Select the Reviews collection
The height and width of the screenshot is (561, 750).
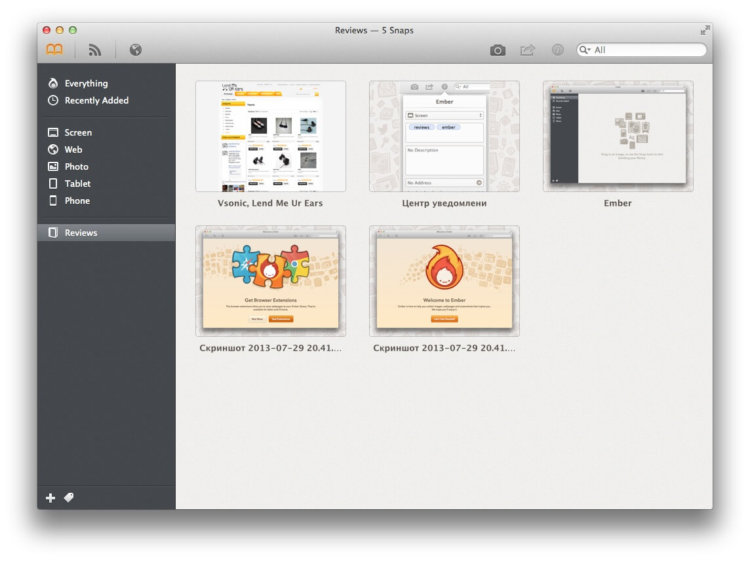point(106,232)
